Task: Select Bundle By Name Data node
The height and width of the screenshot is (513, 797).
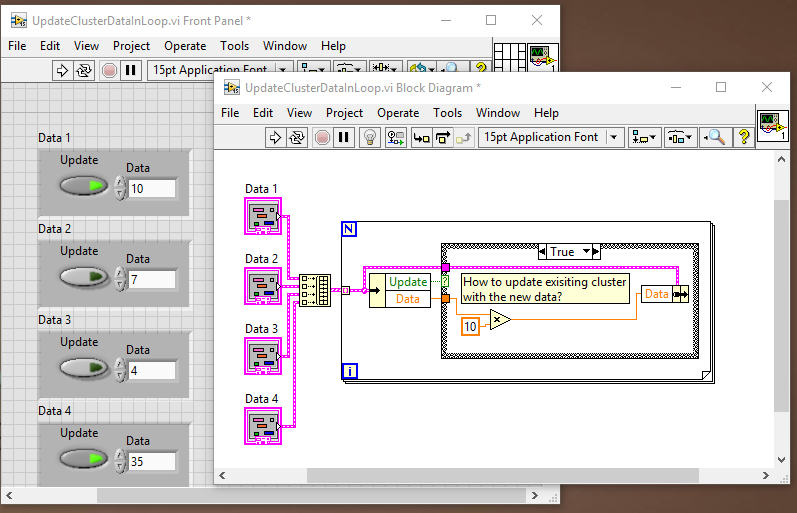Action: pyautogui.click(x=665, y=294)
